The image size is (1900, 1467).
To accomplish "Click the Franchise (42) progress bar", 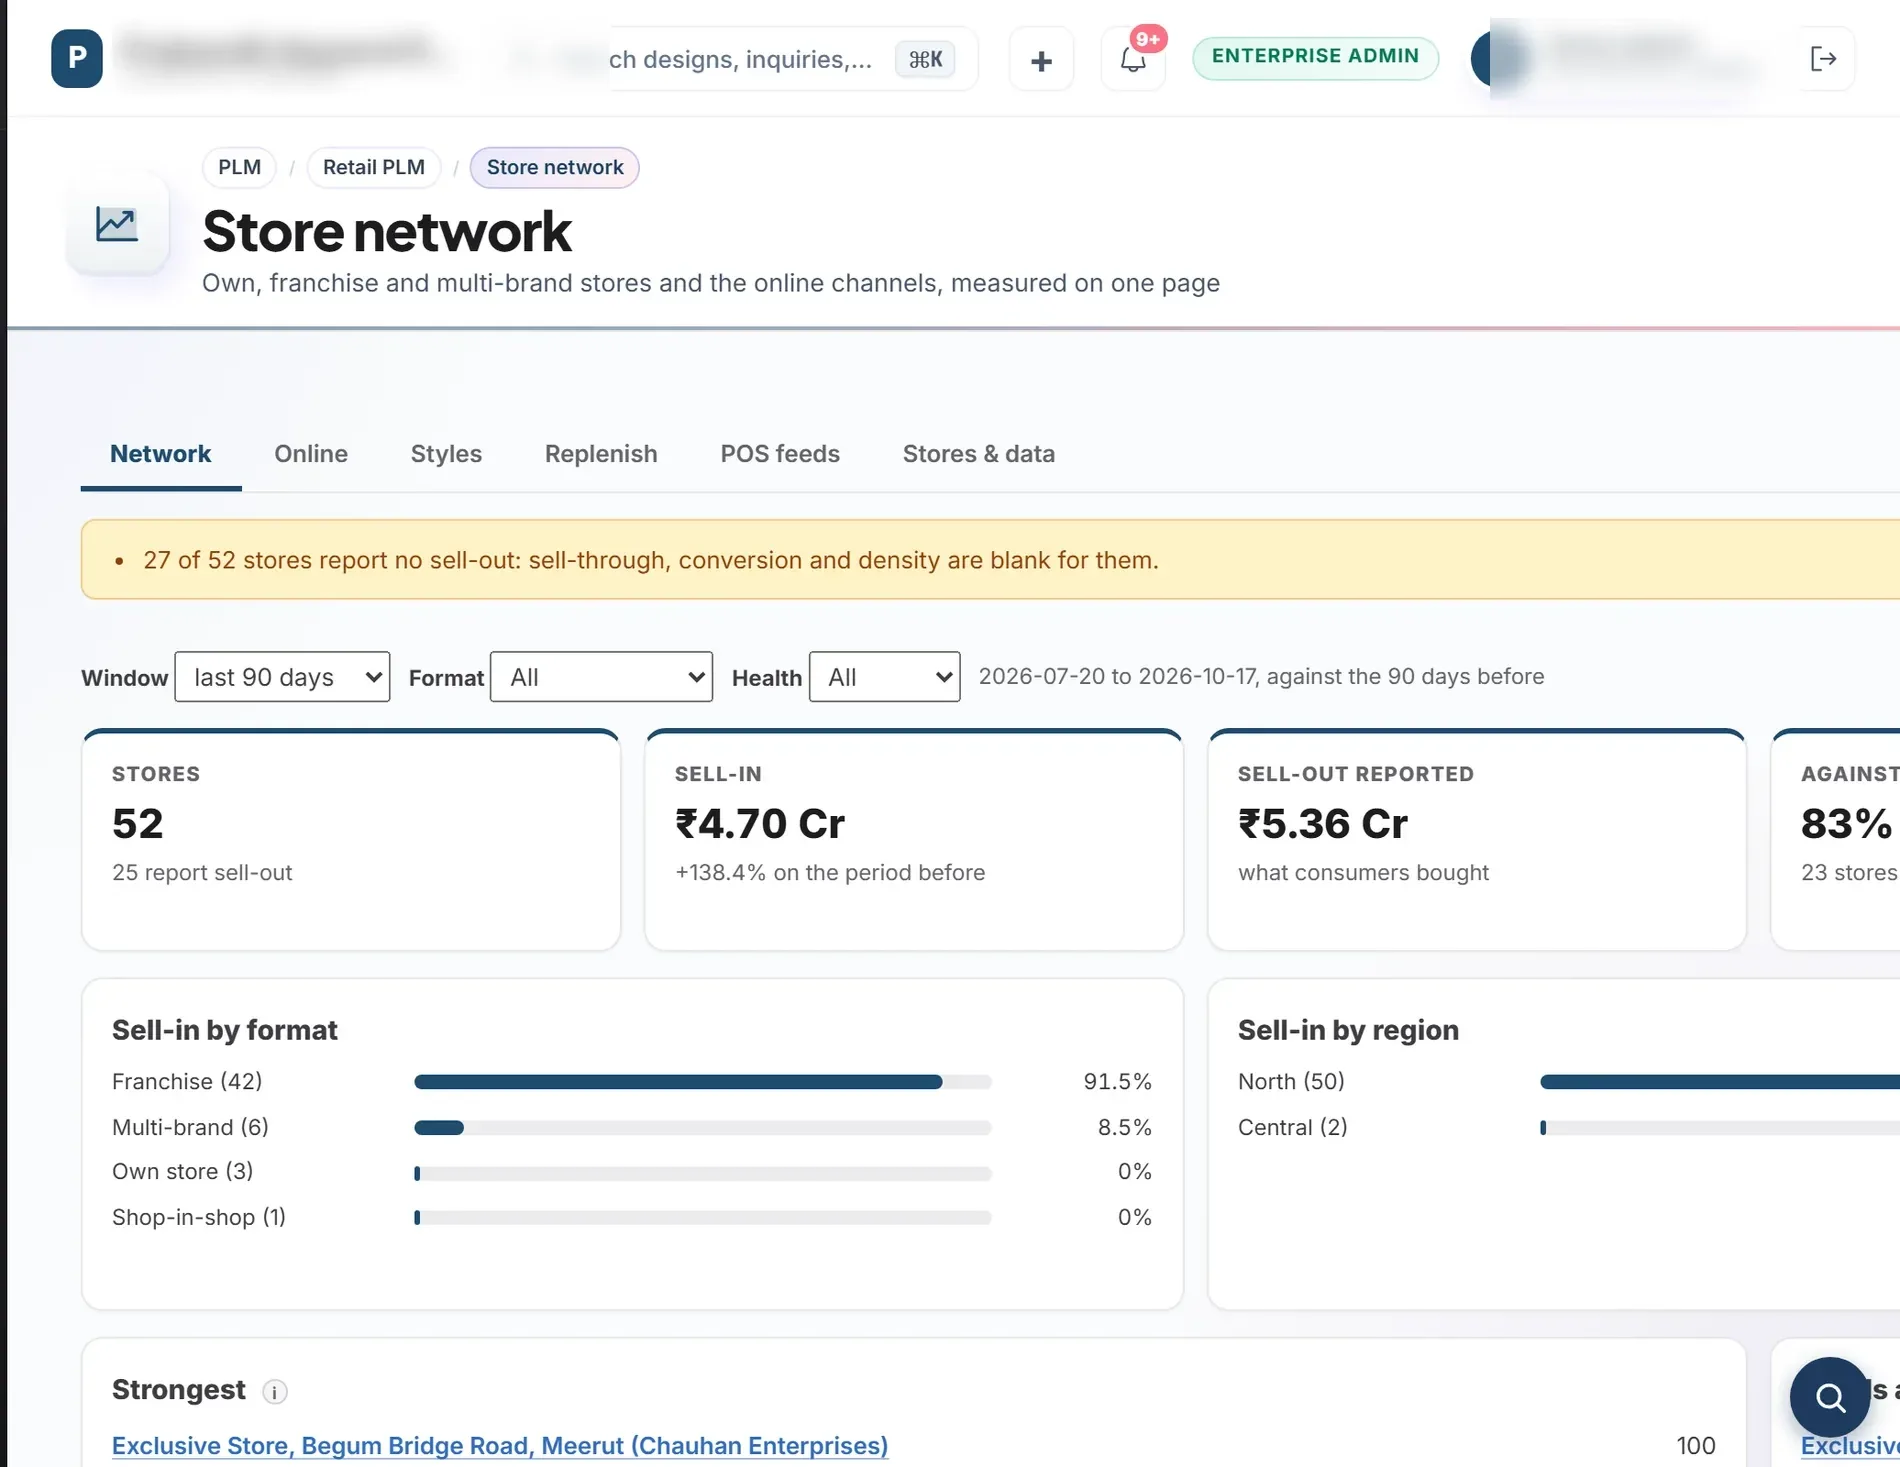I will pyautogui.click(x=703, y=1082).
